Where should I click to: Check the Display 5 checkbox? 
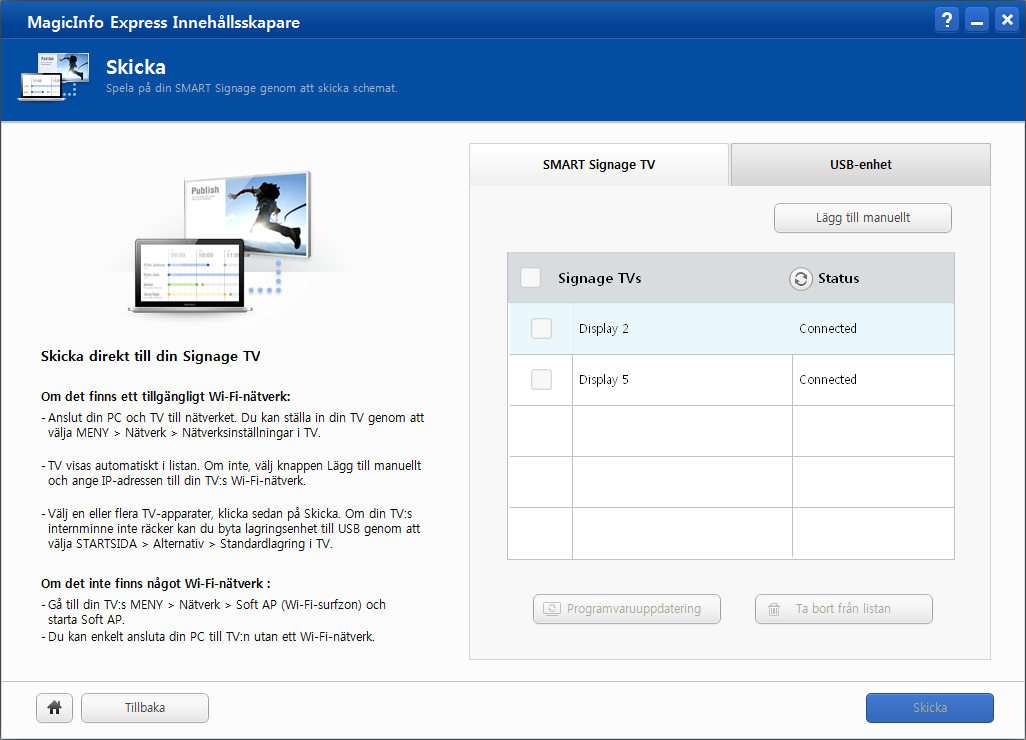point(541,379)
